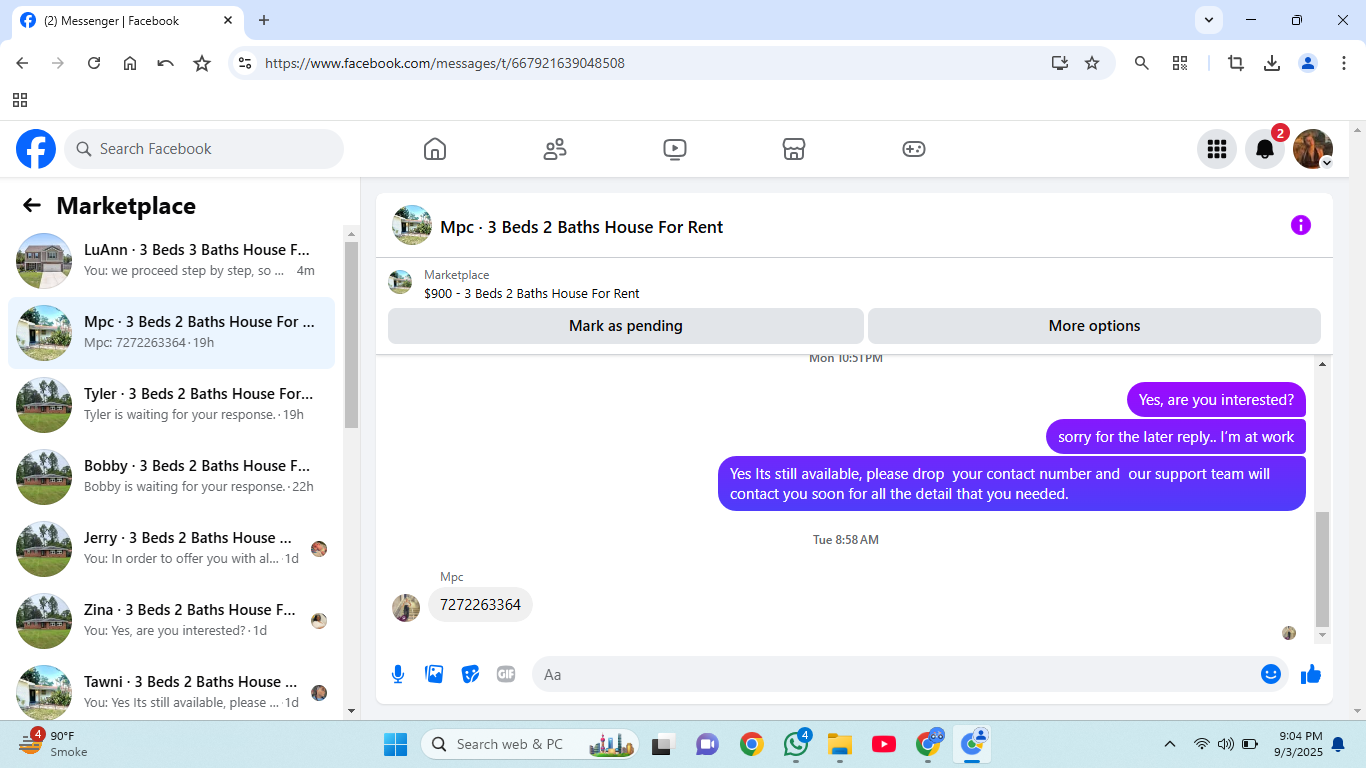Open the $900 listing link
The image size is (1366, 768).
[531, 293]
